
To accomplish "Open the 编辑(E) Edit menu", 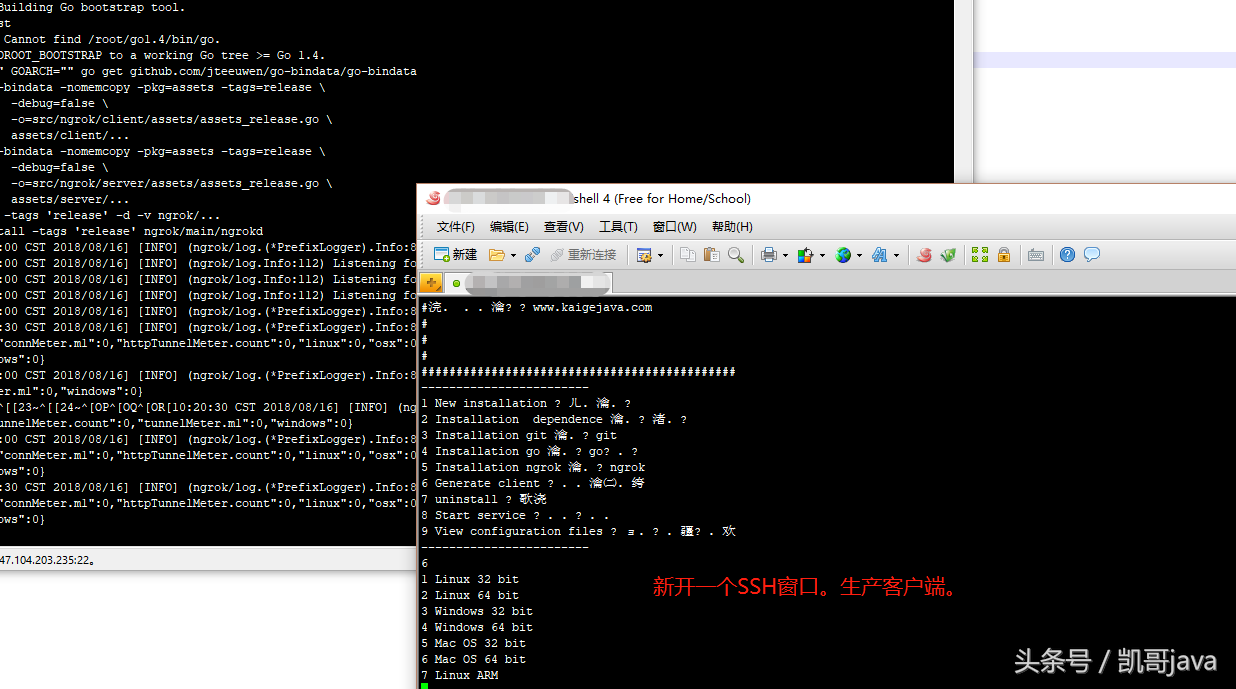I will (510, 227).
